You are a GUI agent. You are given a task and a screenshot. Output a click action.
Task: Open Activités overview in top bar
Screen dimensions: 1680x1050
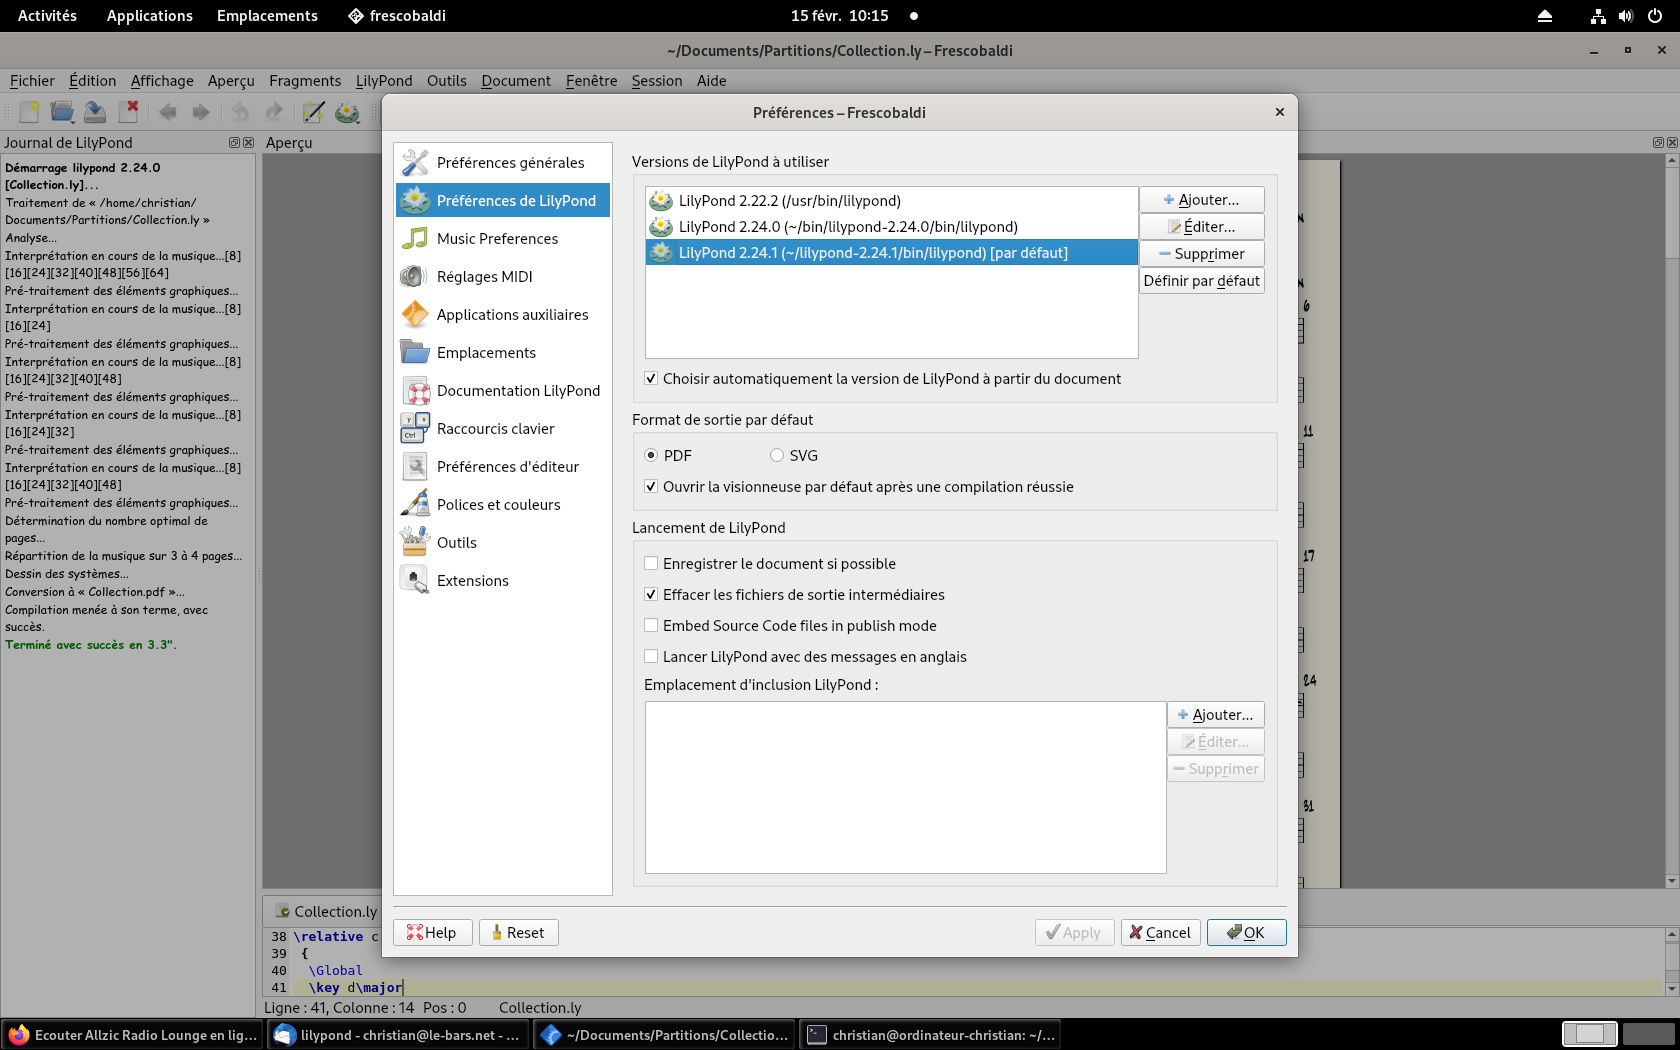coord(47,16)
